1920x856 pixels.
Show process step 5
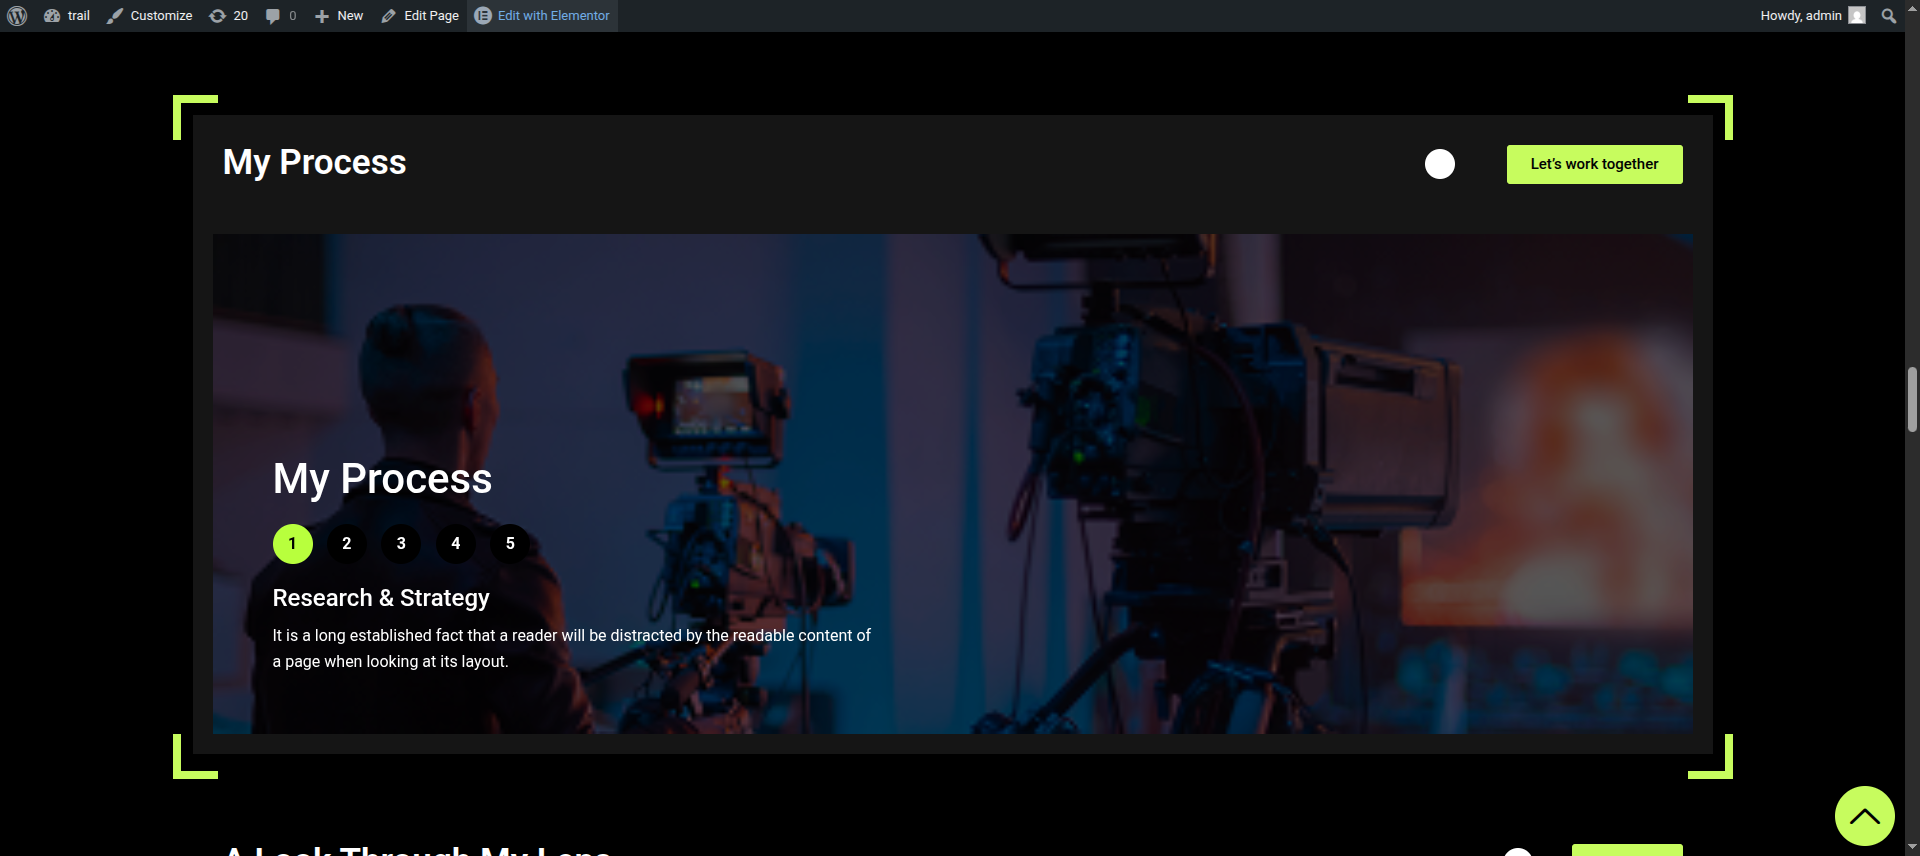(510, 544)
